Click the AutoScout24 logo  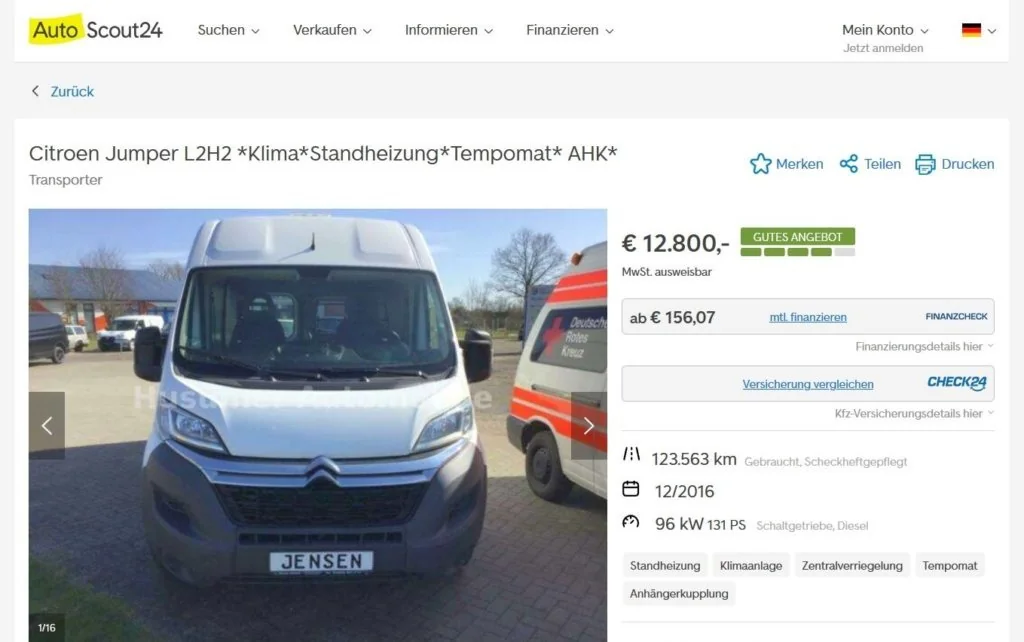click(95, 29)
